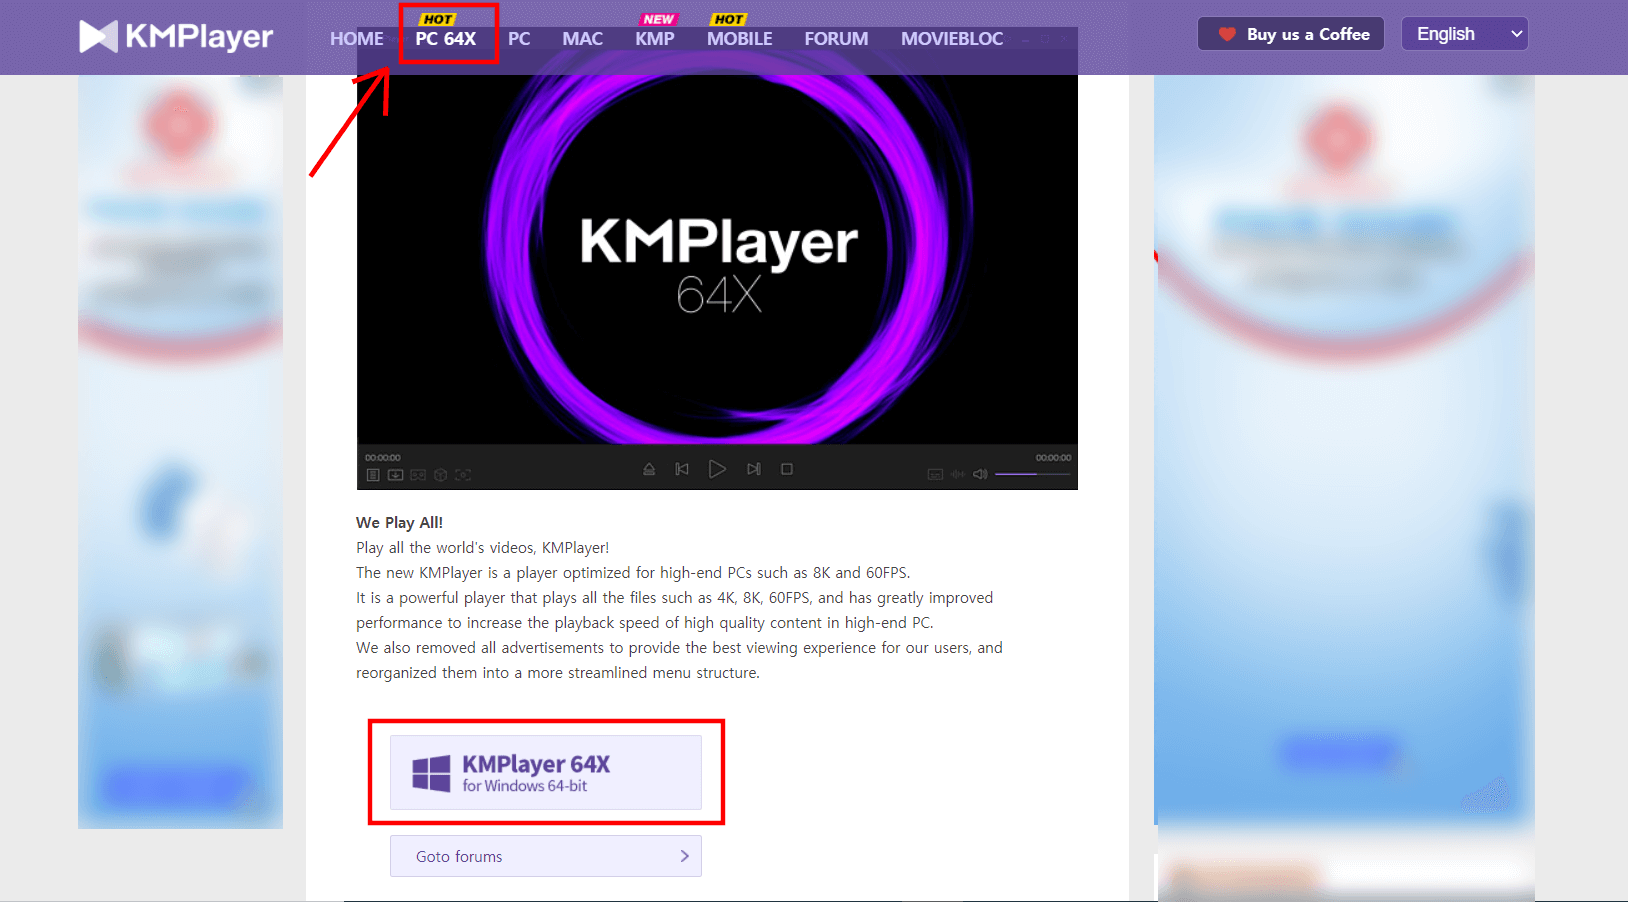The width and height of the screenshot is (1628, 902).
Task: Click the blurred right sidebar advertisement
Action: [1344, 450]
